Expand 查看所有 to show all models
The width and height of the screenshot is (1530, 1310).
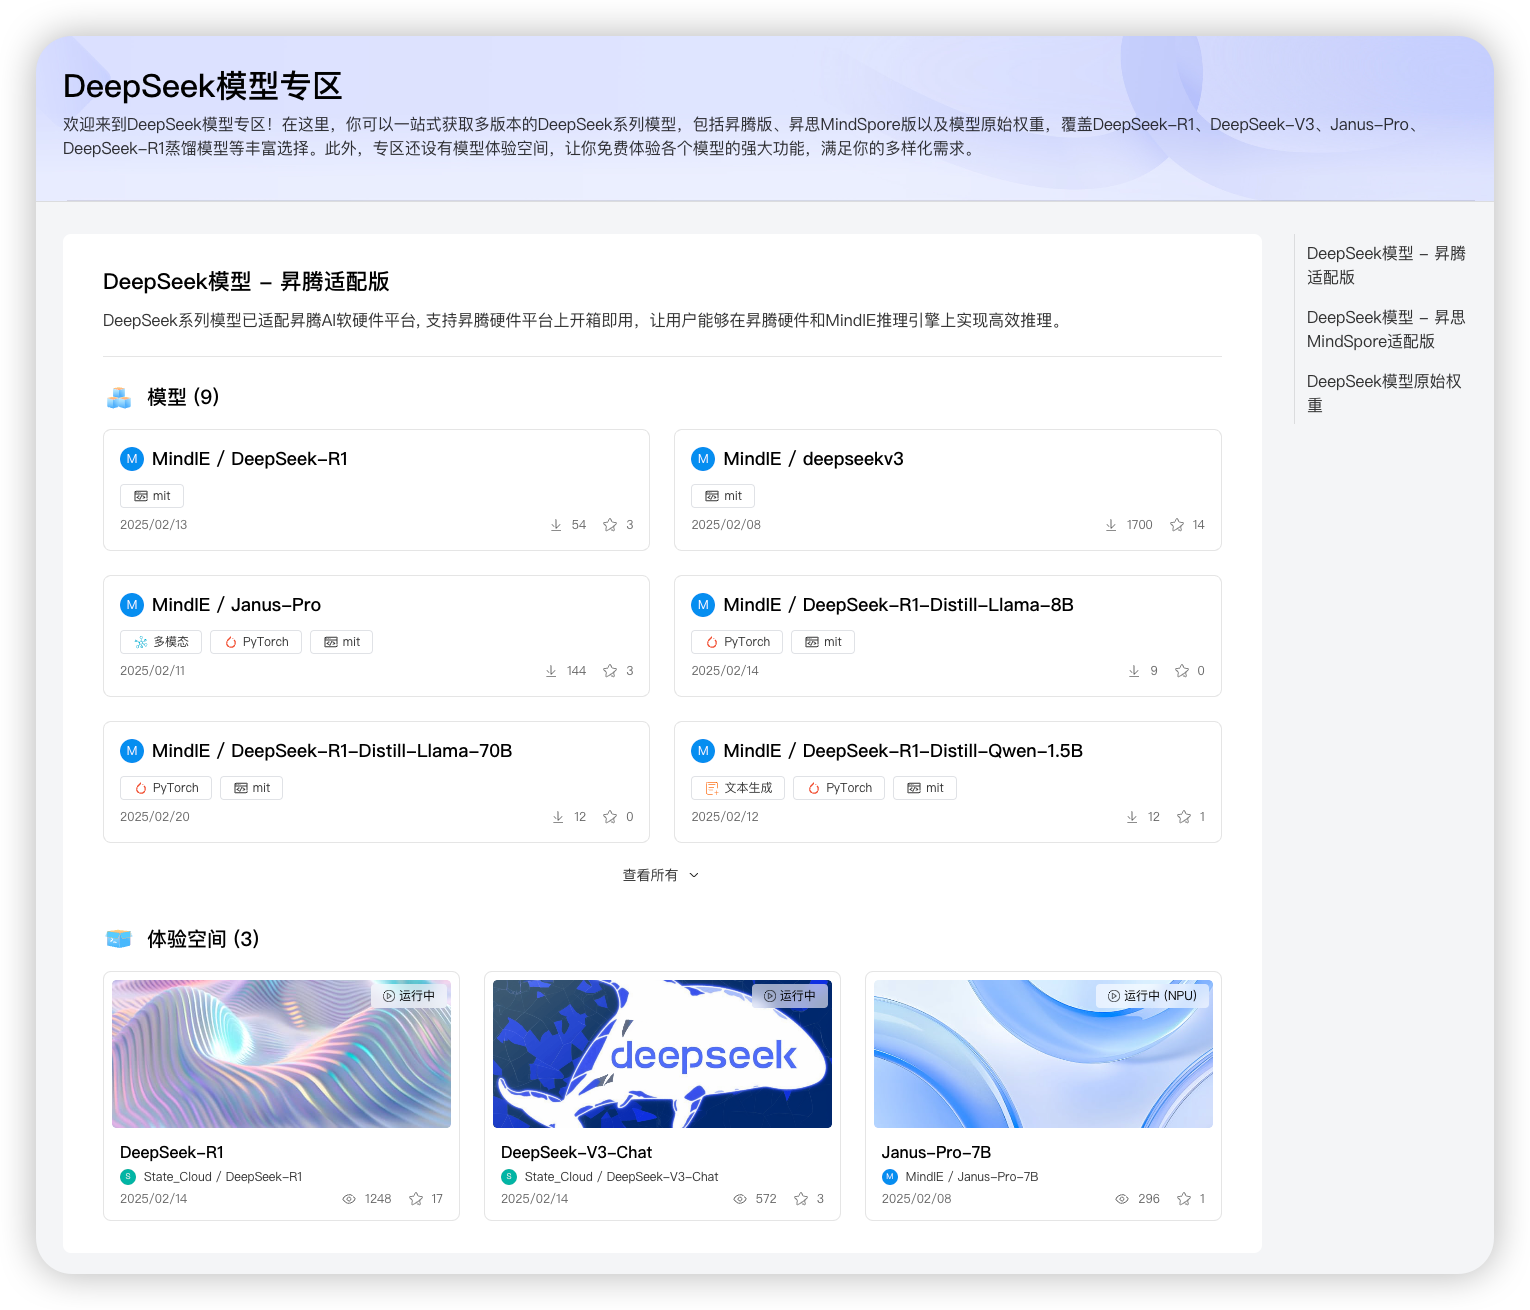pos(651,875)
